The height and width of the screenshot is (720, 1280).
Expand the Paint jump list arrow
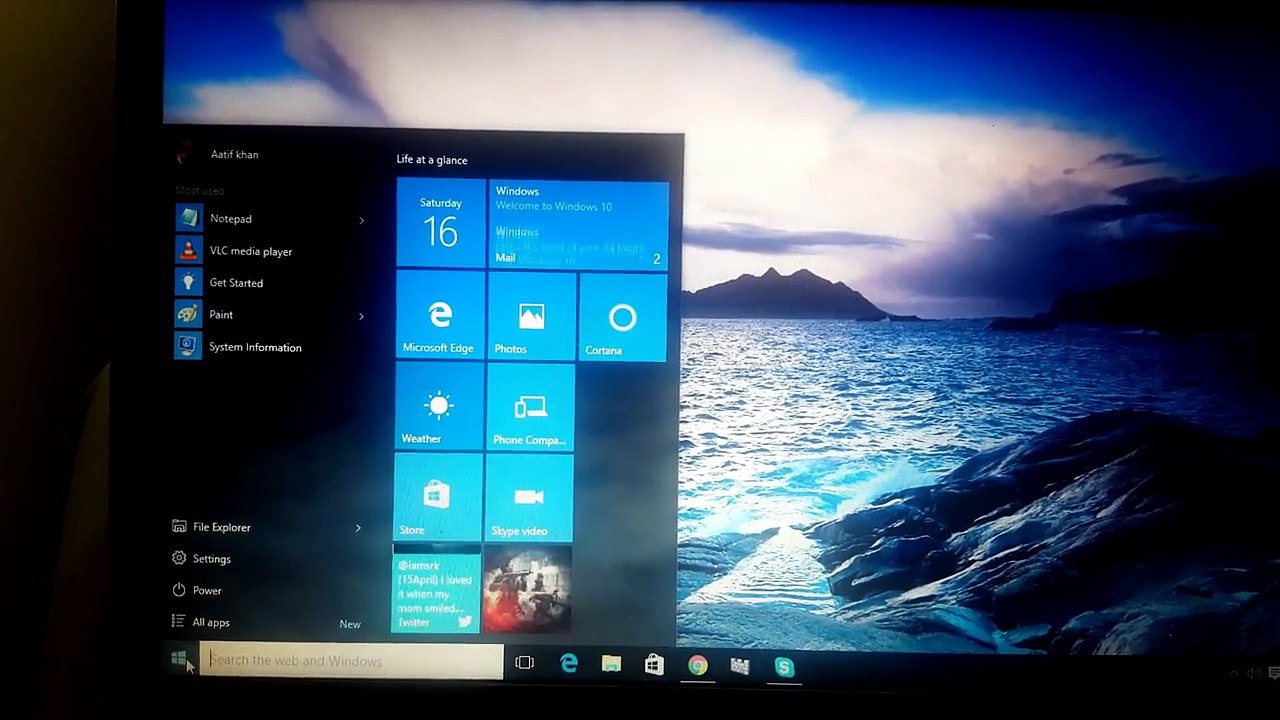click(361, 316)
